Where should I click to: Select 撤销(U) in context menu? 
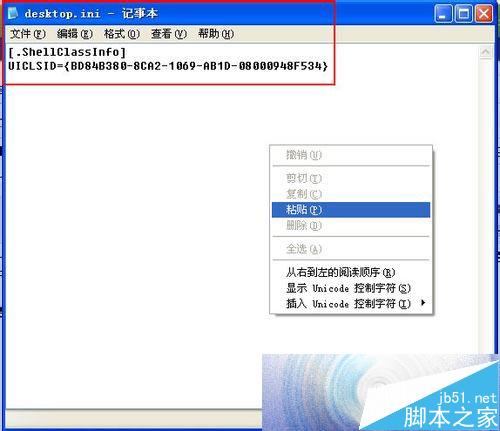(351, 155)
